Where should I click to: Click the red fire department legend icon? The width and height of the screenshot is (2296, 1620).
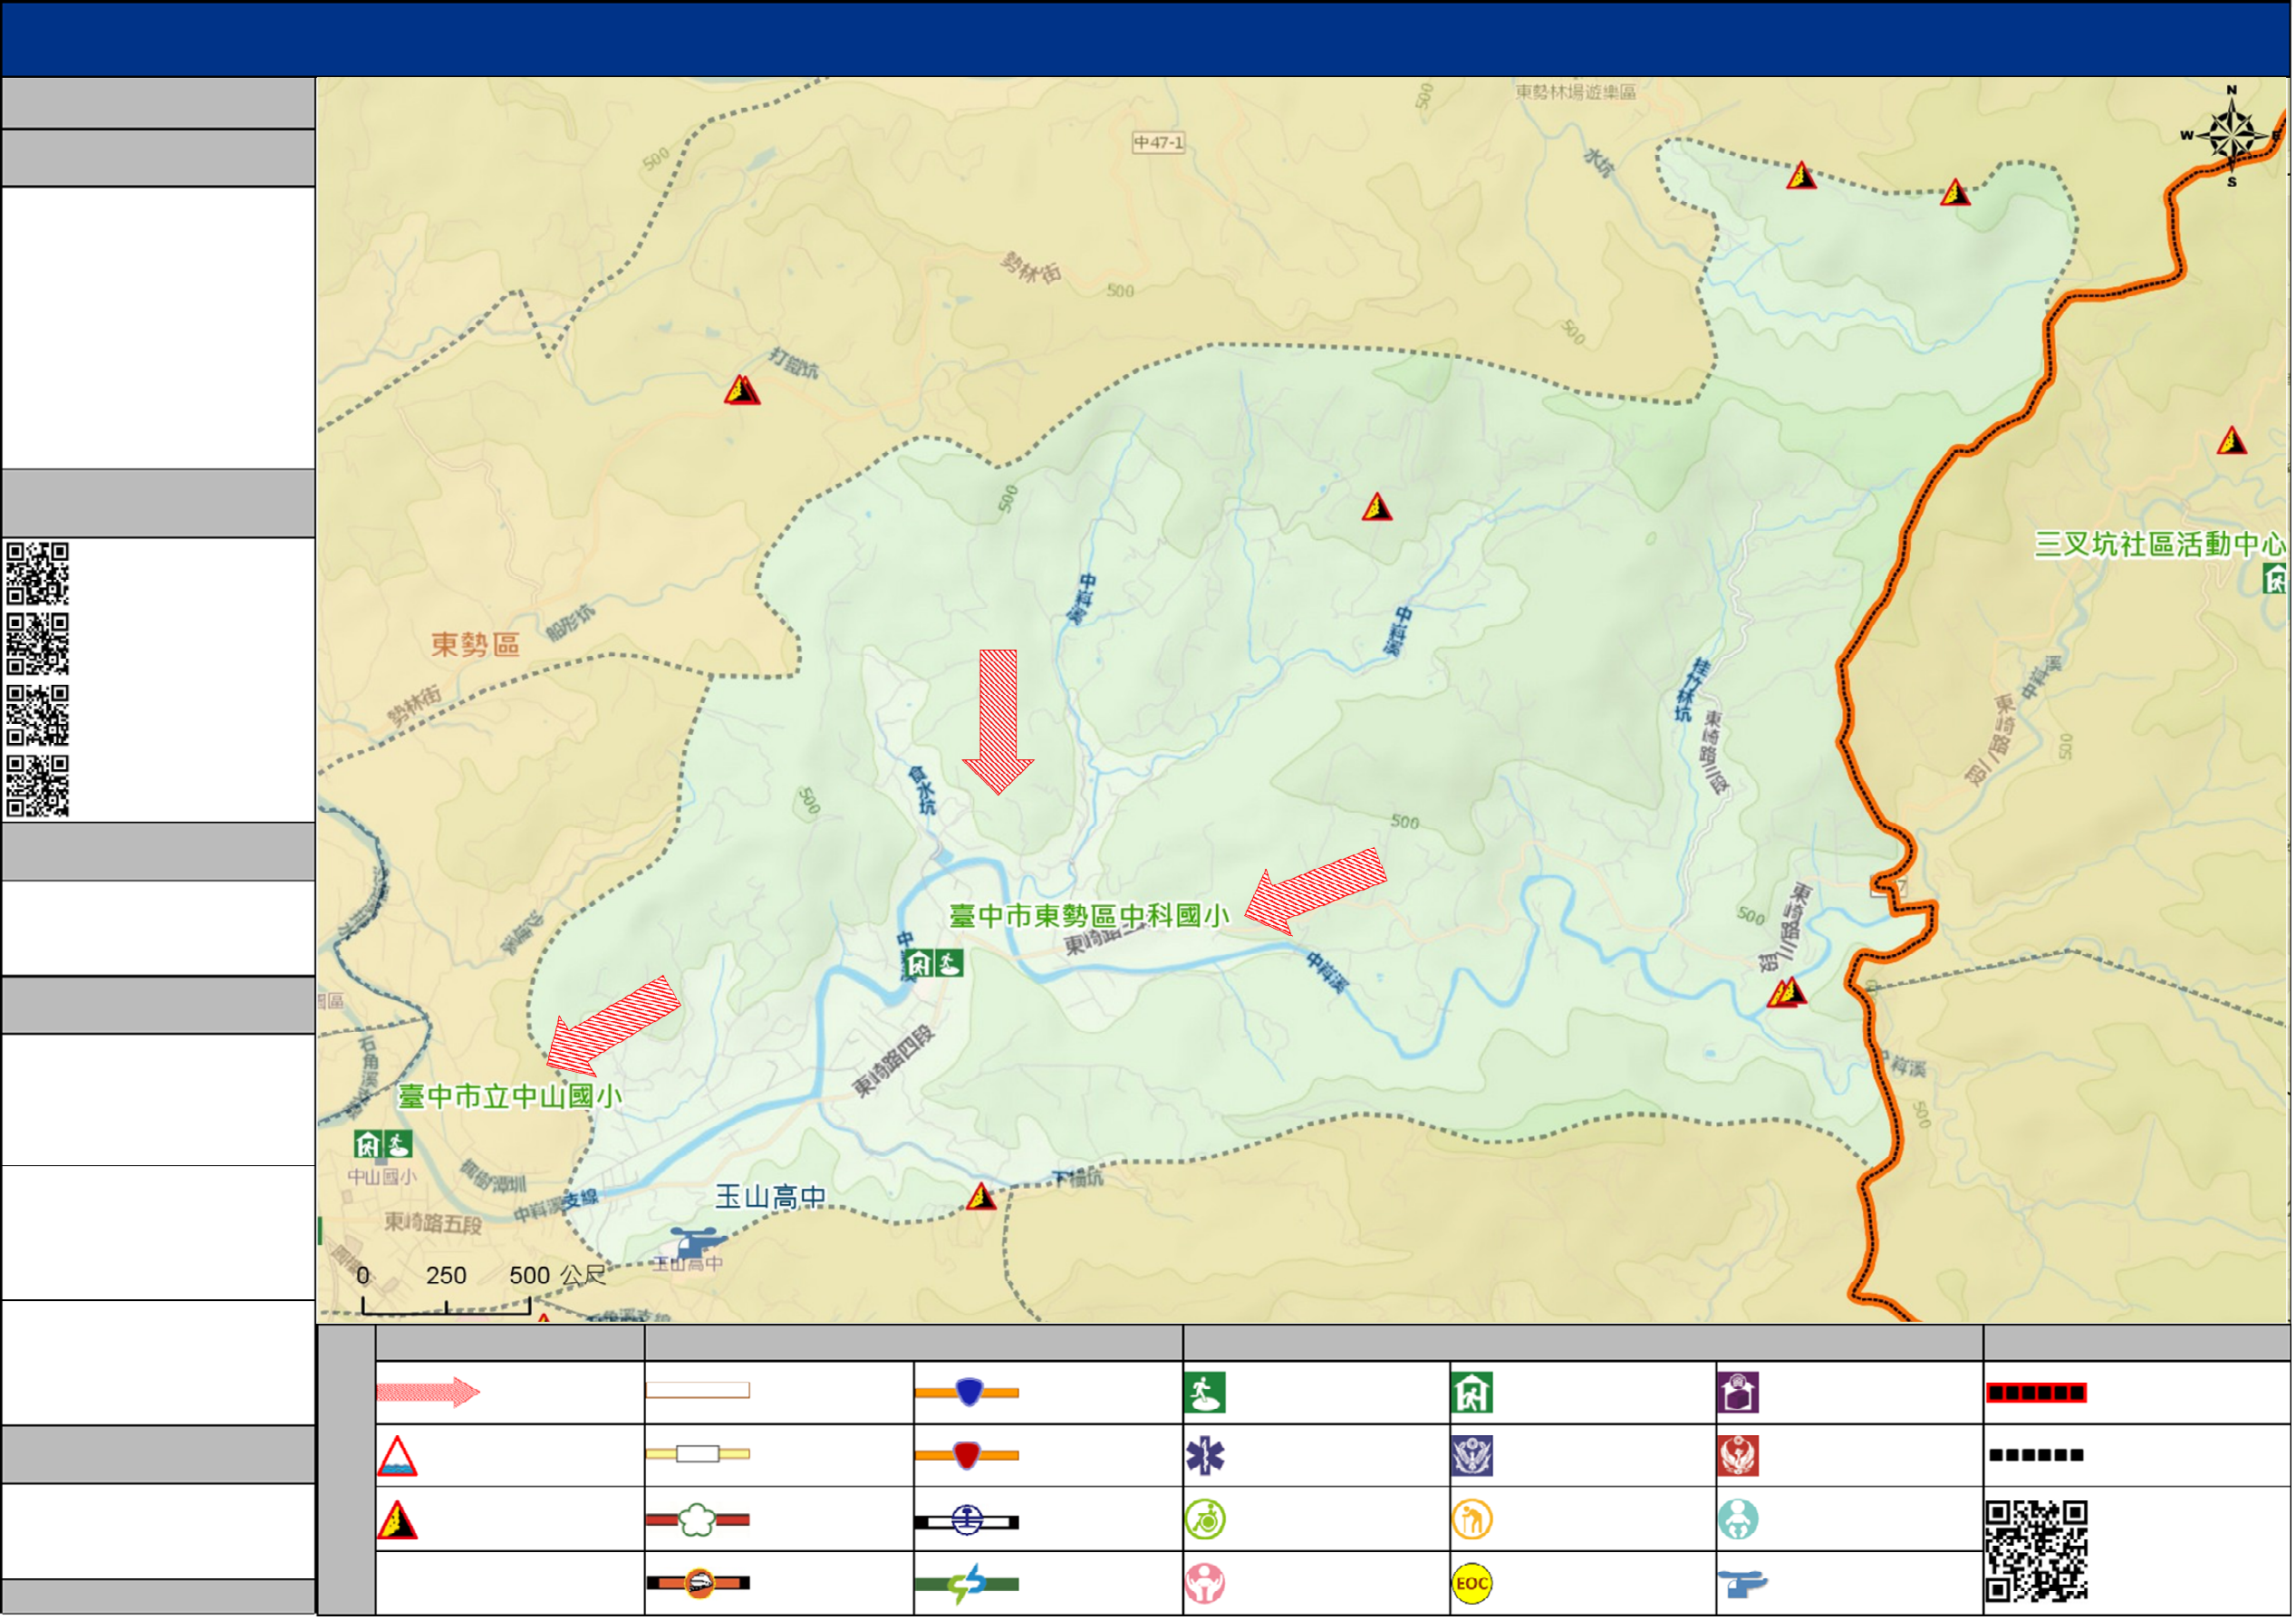[x=1739, y=1457]
